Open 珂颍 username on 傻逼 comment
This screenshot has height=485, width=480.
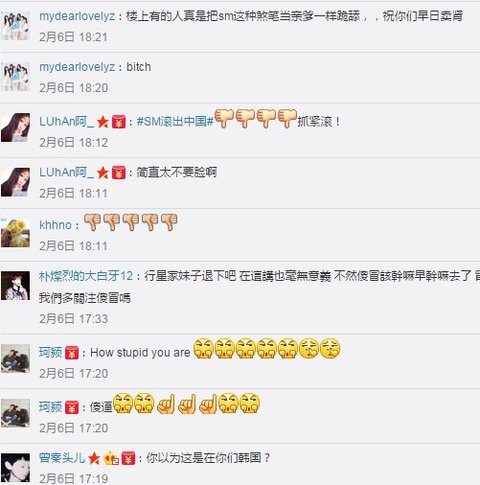point(50,407)
